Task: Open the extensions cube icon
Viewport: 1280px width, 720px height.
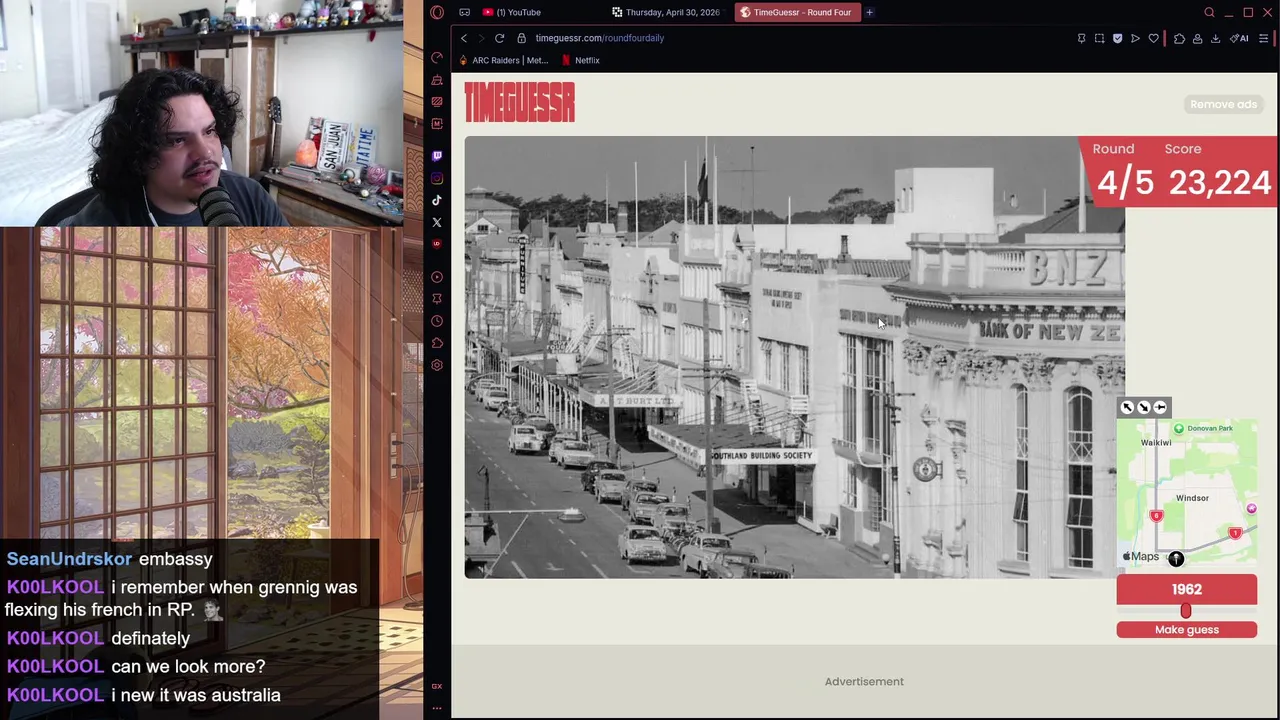Action: coord(1179,38)
